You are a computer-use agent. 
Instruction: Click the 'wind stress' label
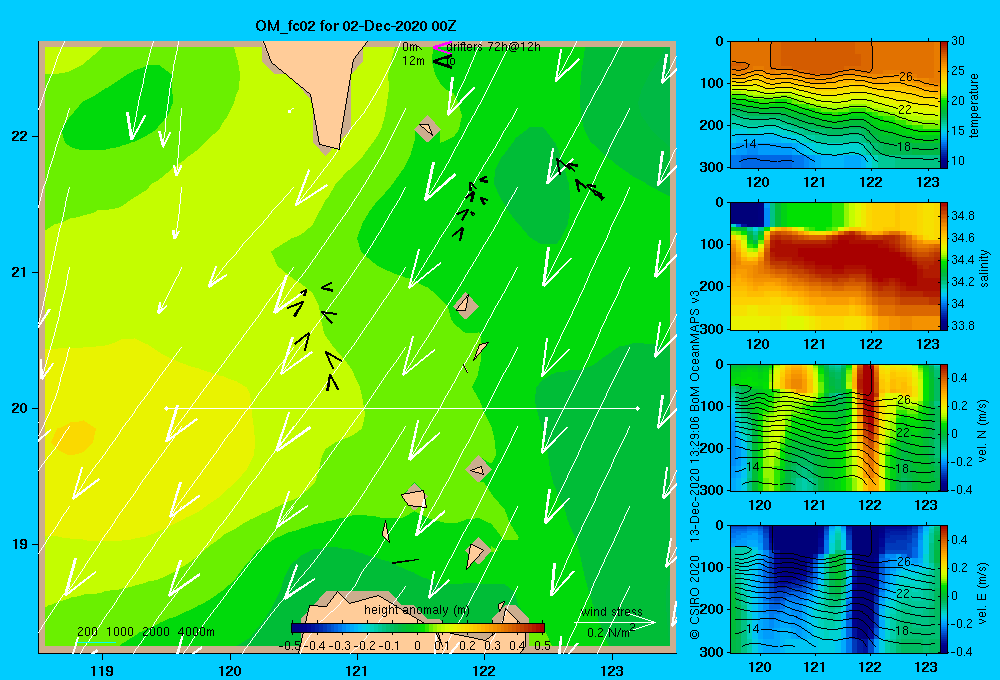click(x=612, y=612)
